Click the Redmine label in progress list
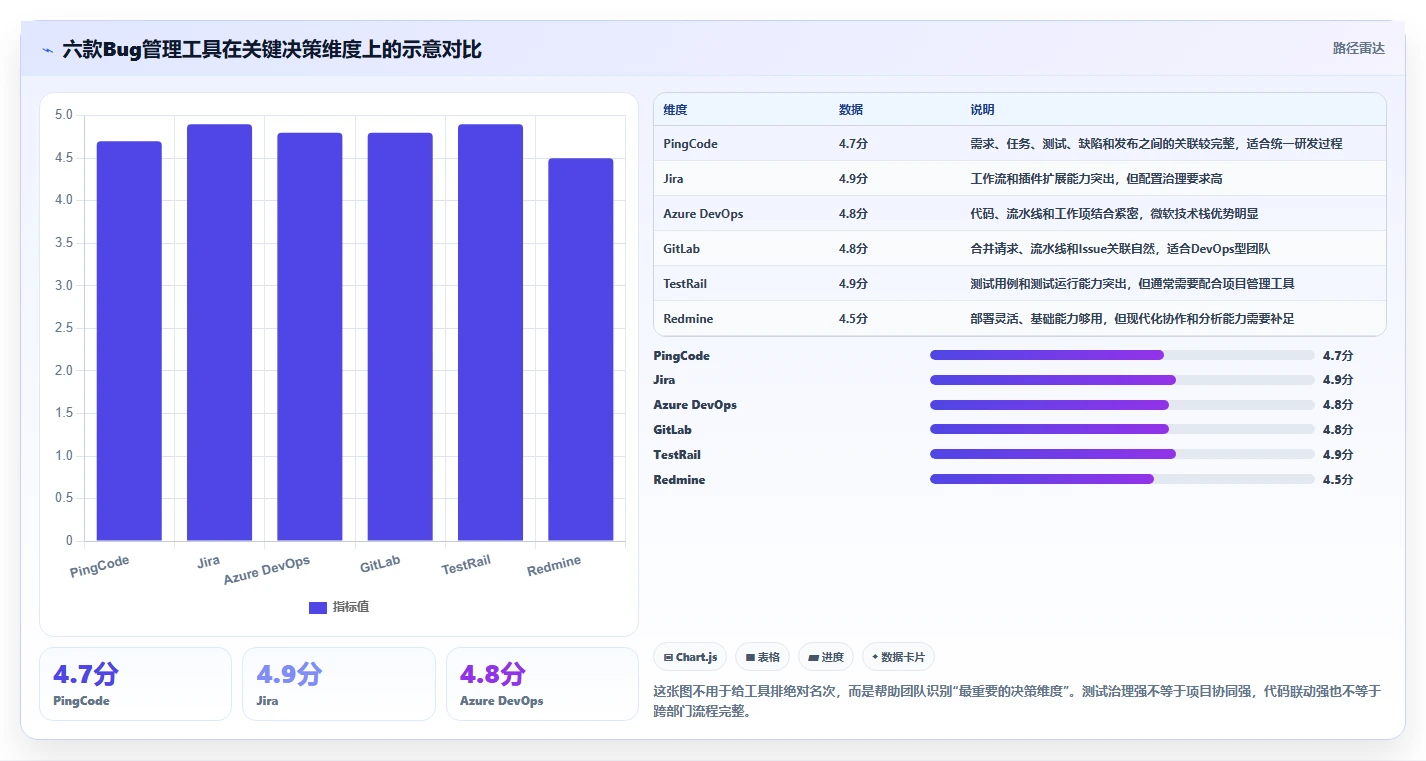Viewport: 1426px width, 761px height. pos(679,480)
